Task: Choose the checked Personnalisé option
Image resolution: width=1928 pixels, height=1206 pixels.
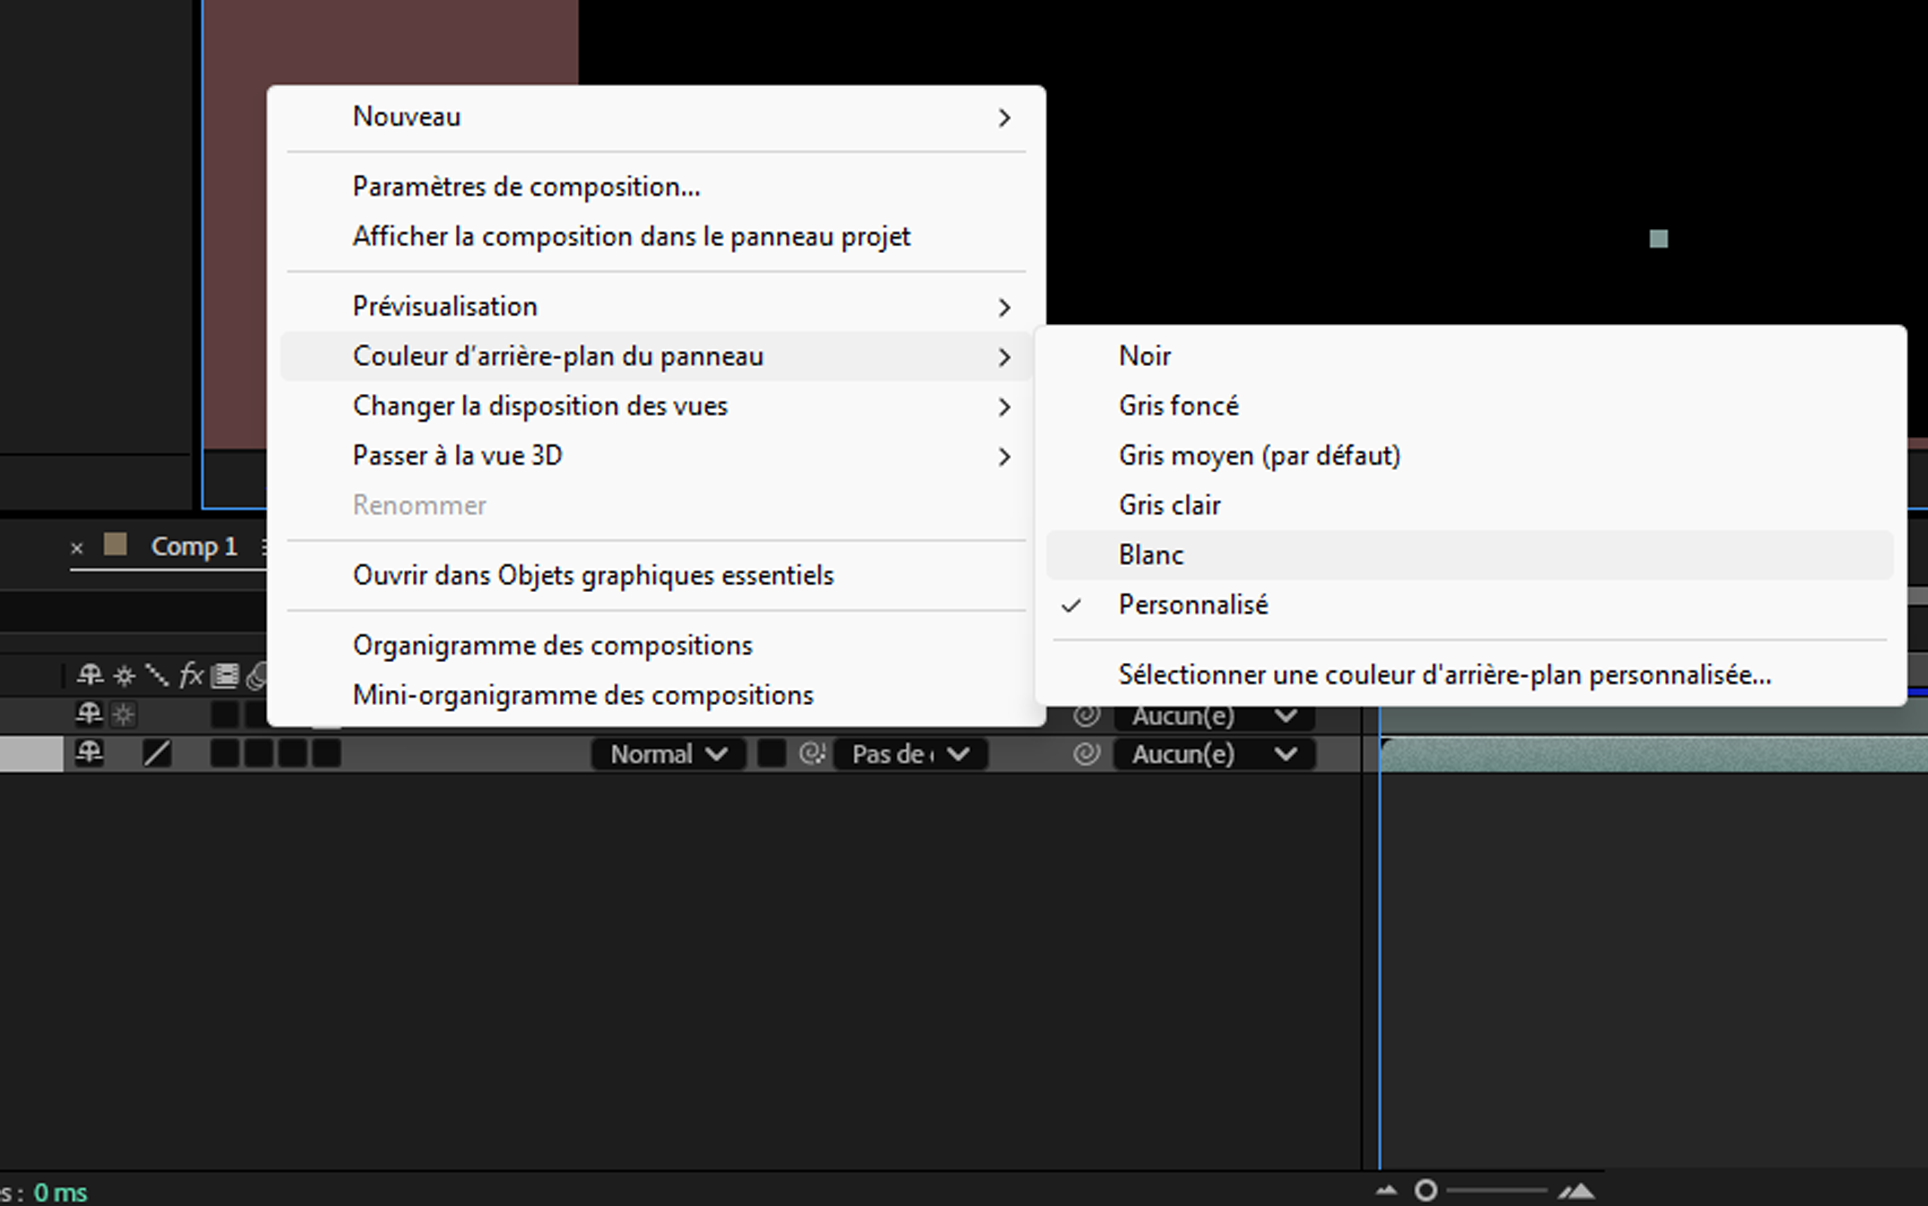Action: pos(1470,605)
